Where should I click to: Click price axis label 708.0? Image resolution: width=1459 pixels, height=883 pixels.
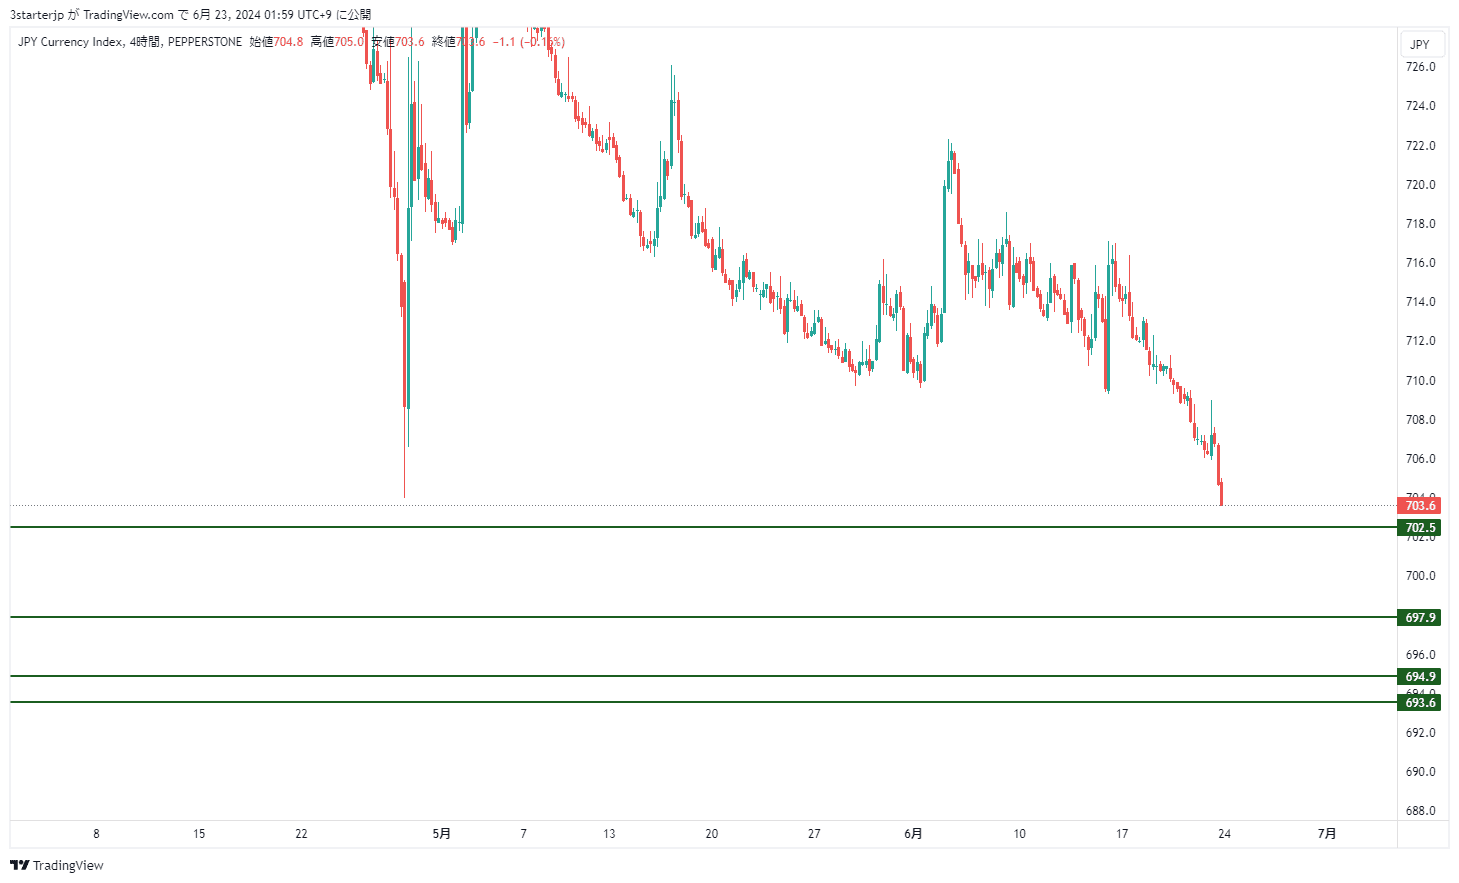pos(1420,420)
